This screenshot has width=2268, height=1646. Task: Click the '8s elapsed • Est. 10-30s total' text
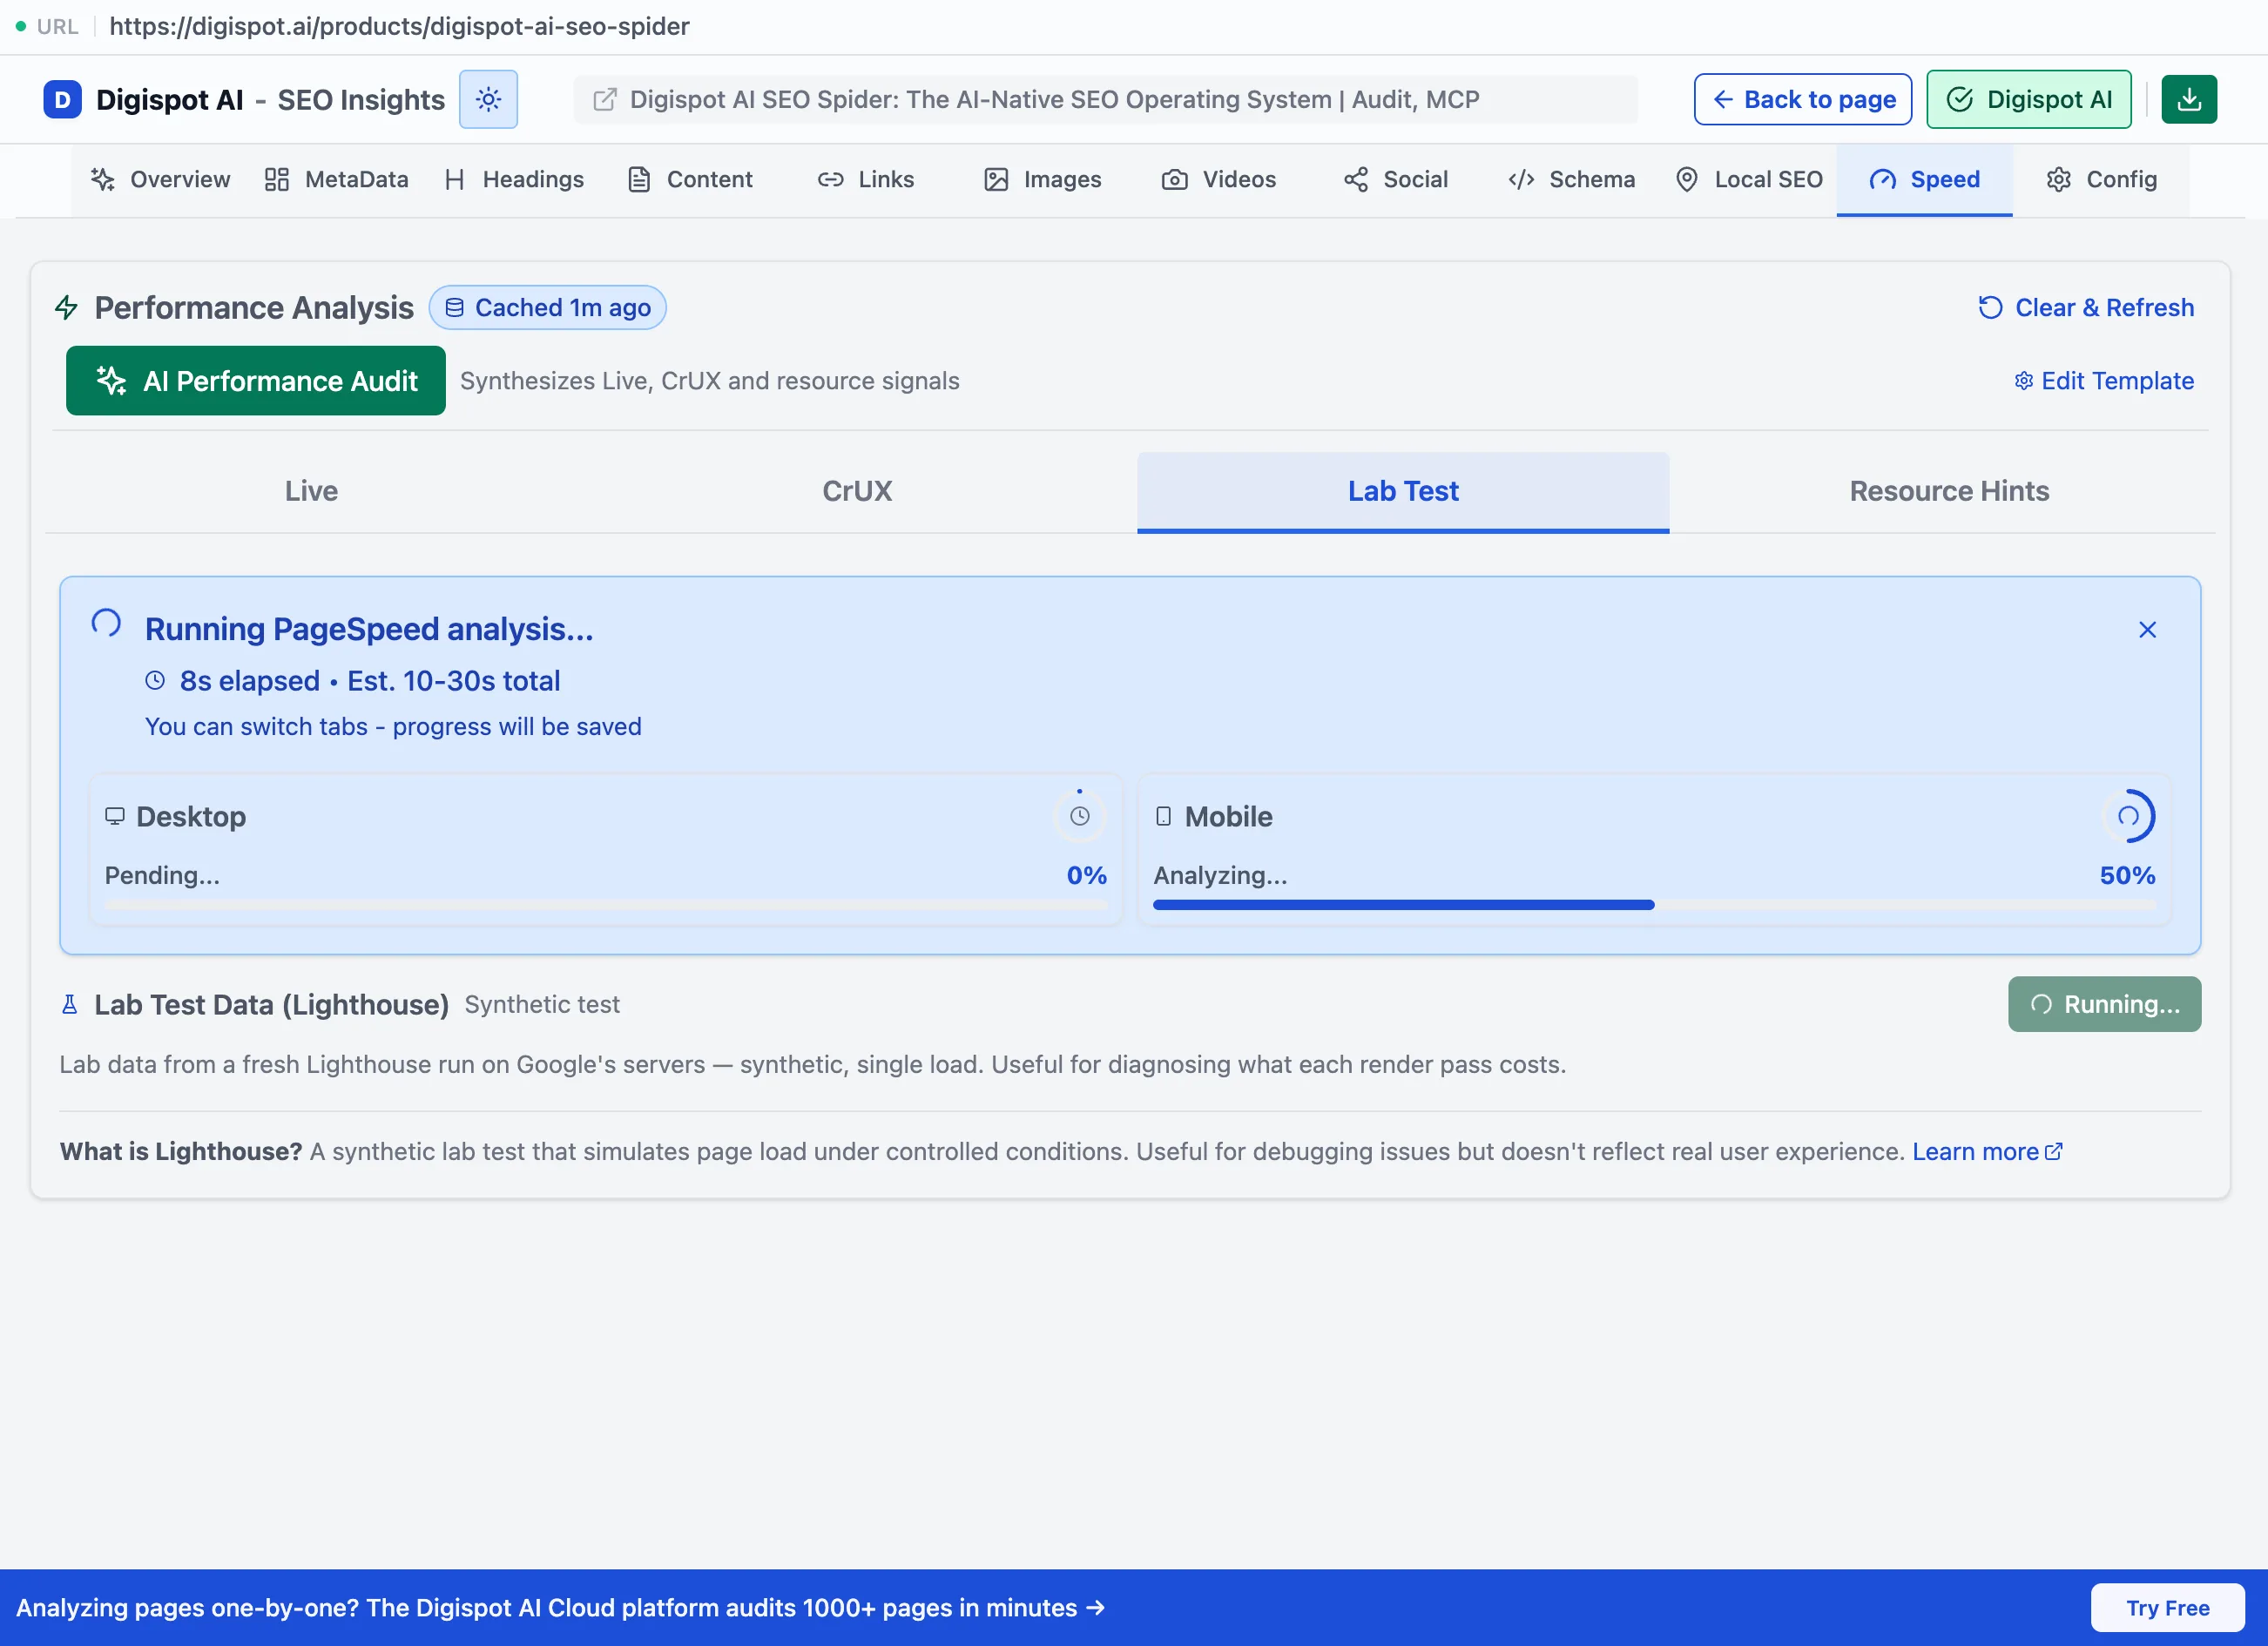click(370, 681)
